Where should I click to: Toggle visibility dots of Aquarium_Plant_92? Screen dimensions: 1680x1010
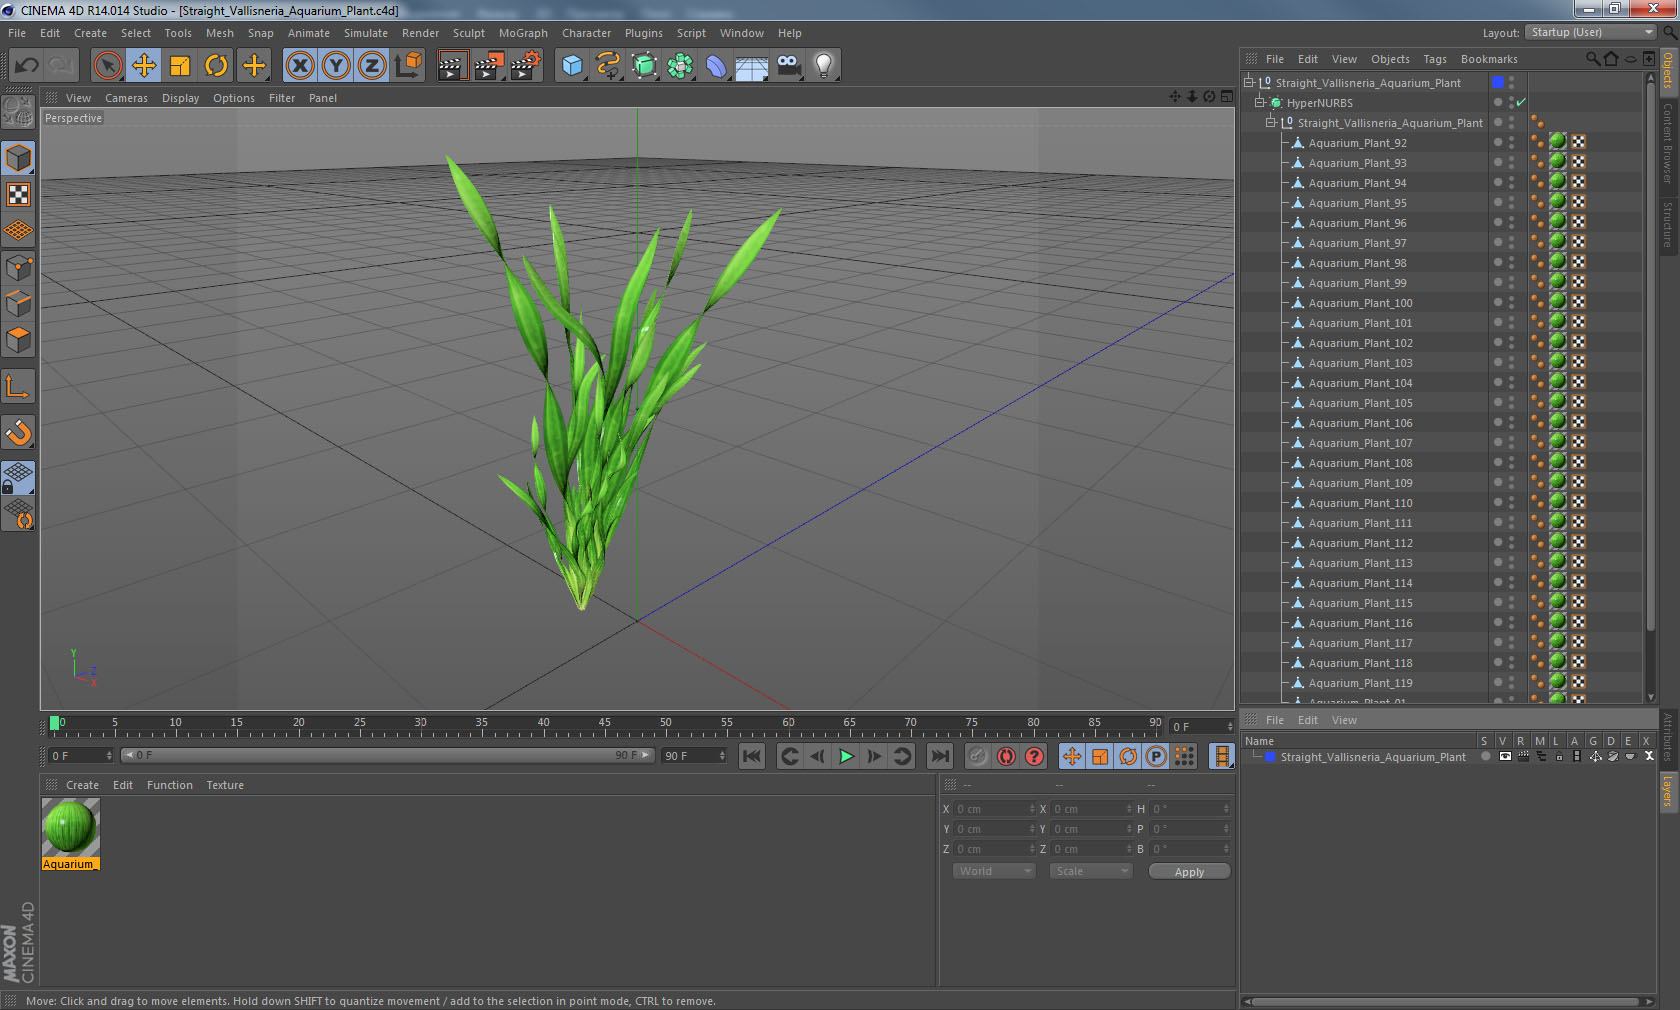tap(1511, 142)
